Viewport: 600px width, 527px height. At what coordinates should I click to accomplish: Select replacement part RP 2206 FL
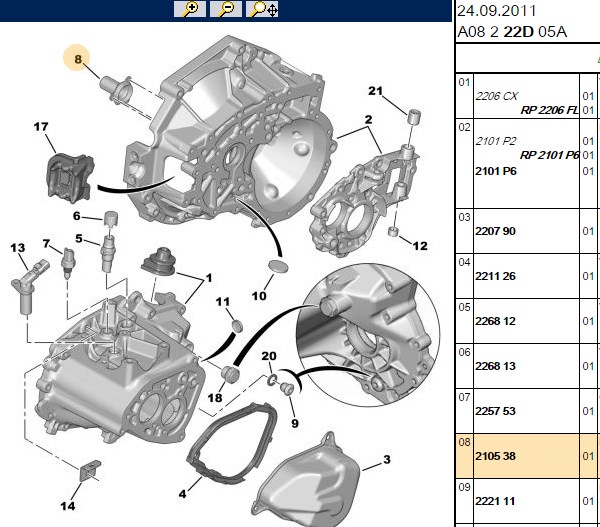point(549,110)
